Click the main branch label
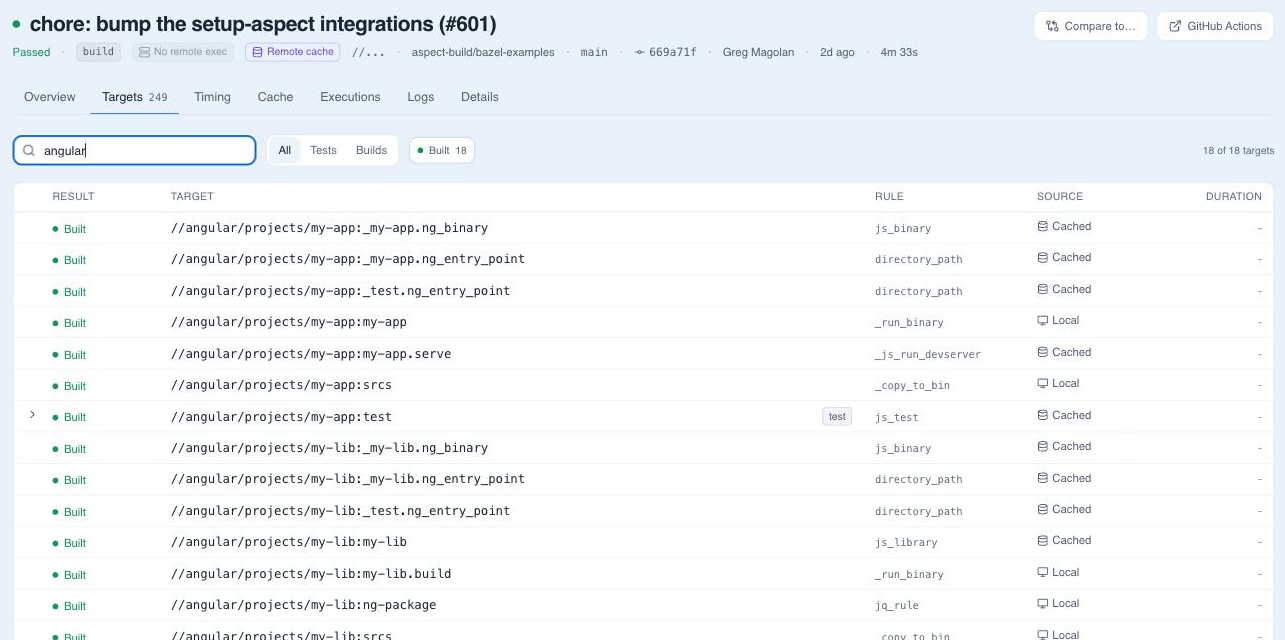This screenshot has height=640, width=1285. [594, 52]
